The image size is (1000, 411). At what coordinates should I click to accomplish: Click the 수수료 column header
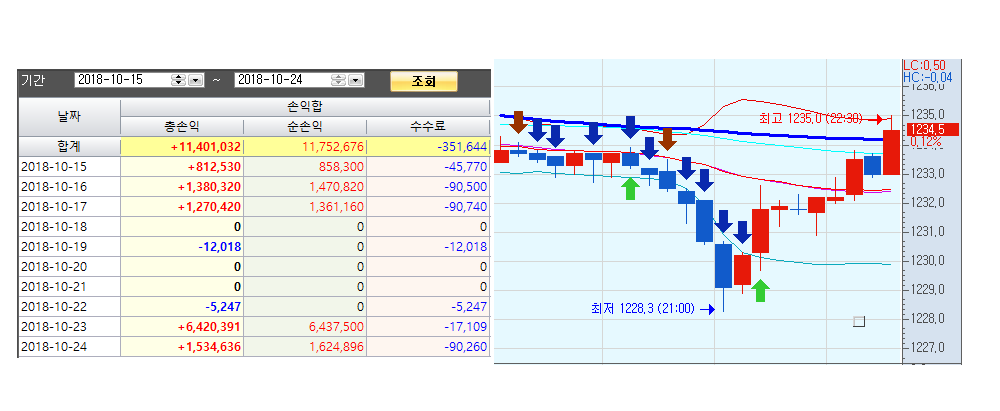pos(428,127)
